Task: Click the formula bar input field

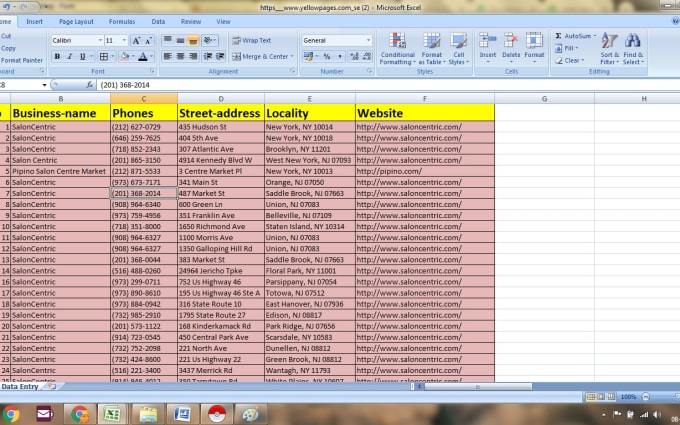Action: 387,85
